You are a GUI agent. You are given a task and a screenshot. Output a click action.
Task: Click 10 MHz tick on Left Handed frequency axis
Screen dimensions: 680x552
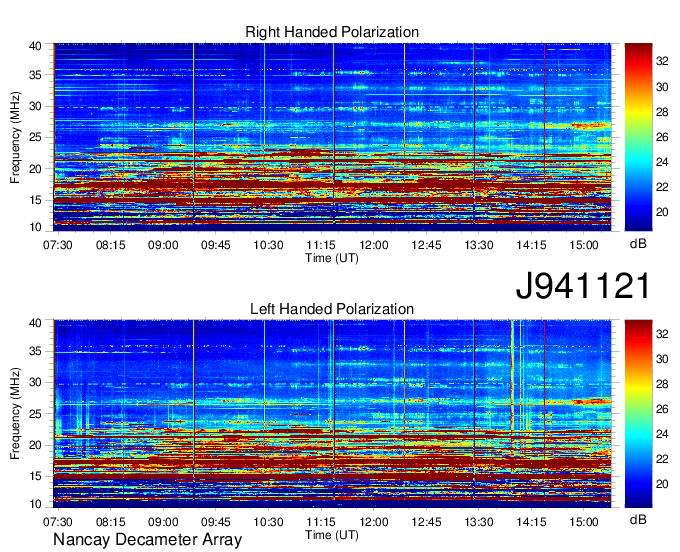point(36,504)
